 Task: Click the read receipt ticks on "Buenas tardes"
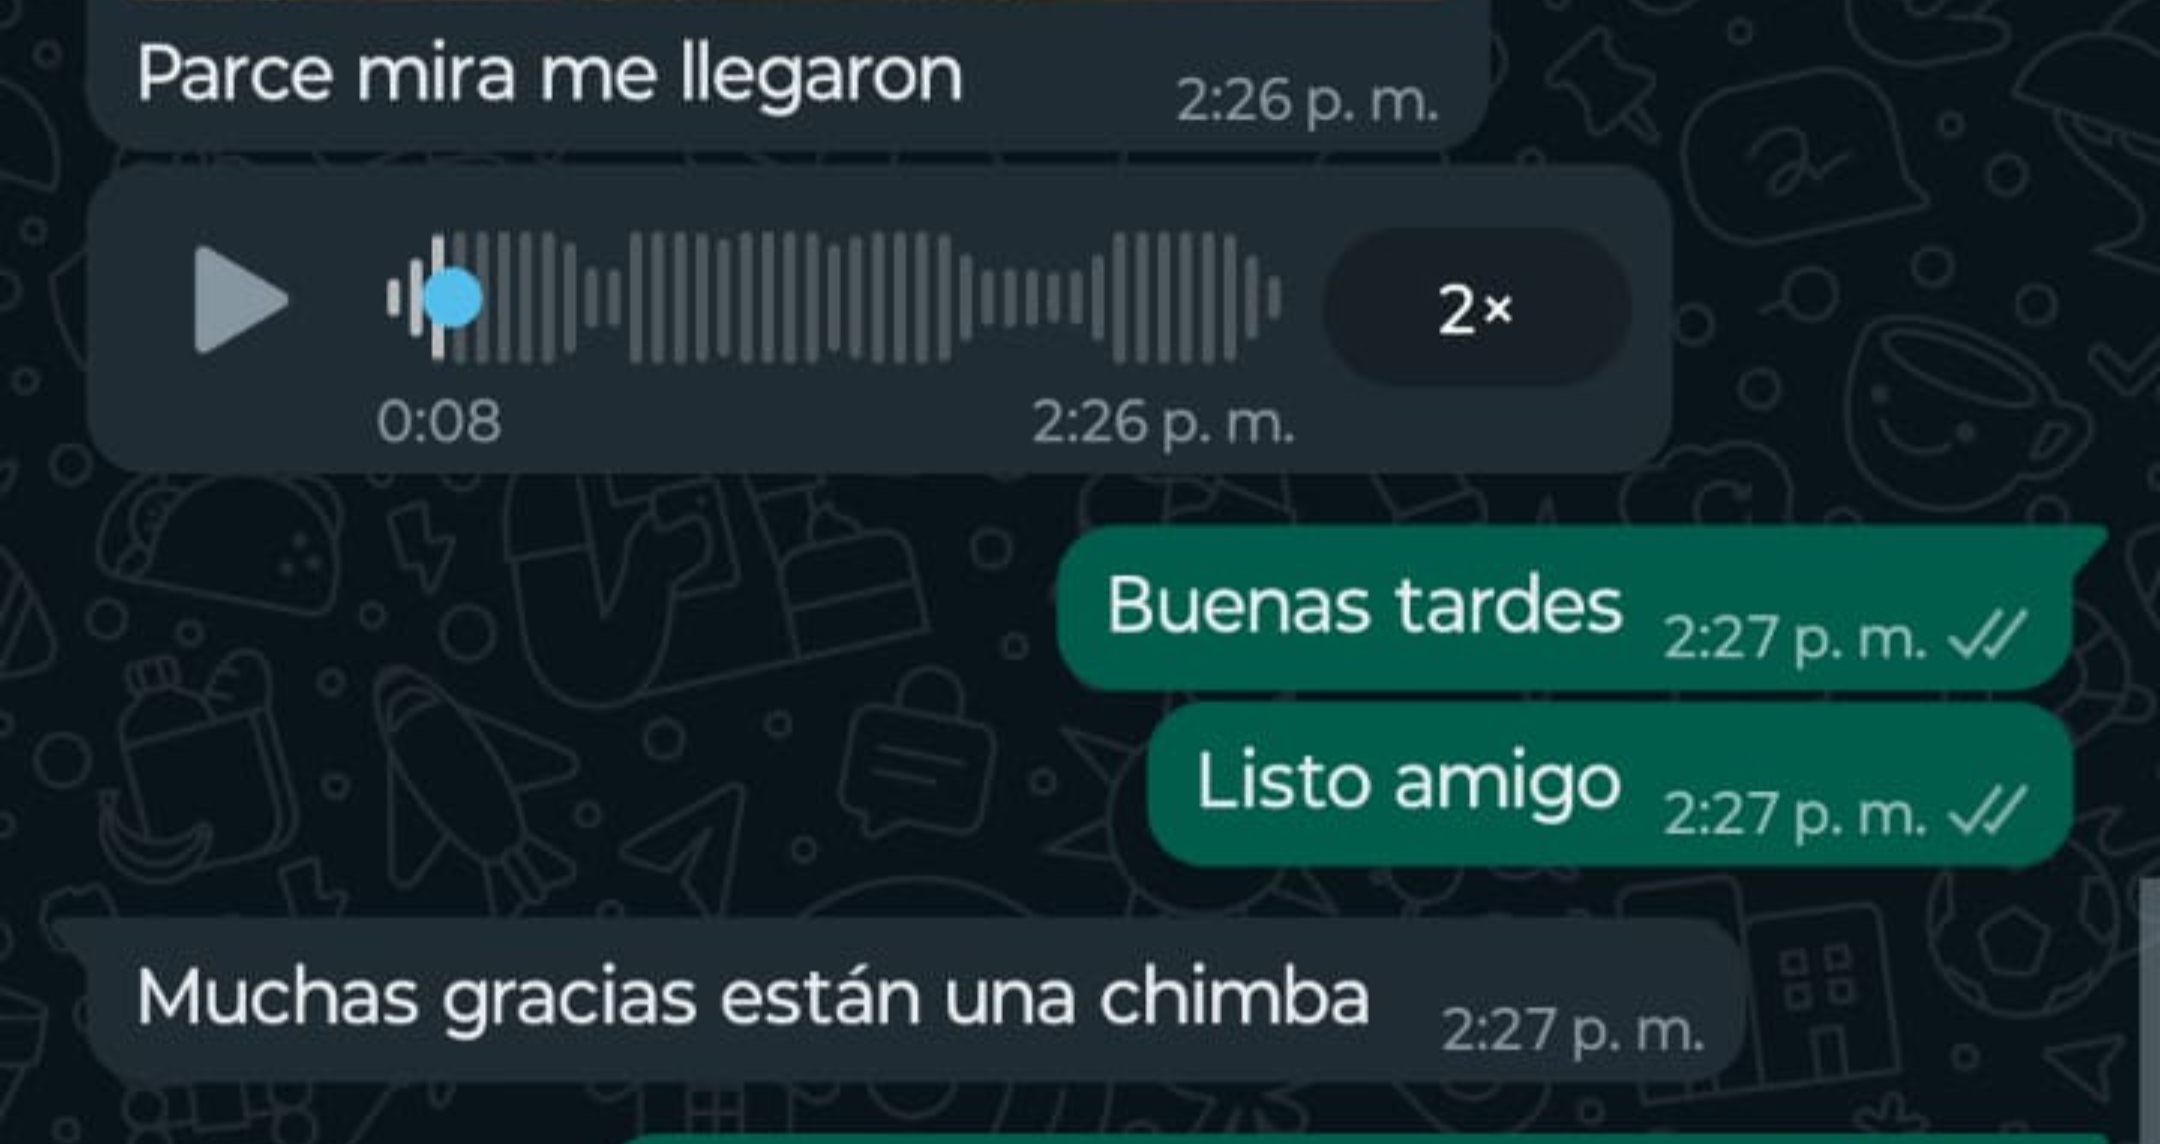[x=1987, y=635]
